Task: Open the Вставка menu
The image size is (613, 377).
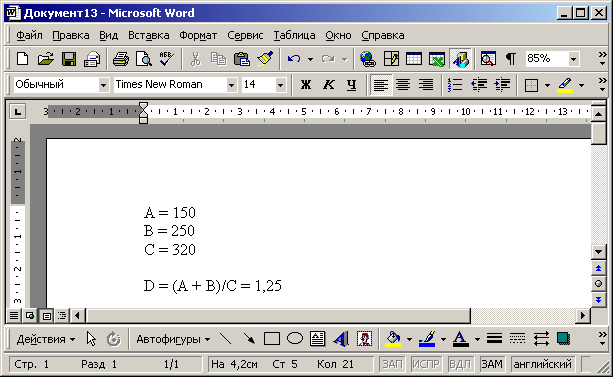Action: (x=149, y=35)
